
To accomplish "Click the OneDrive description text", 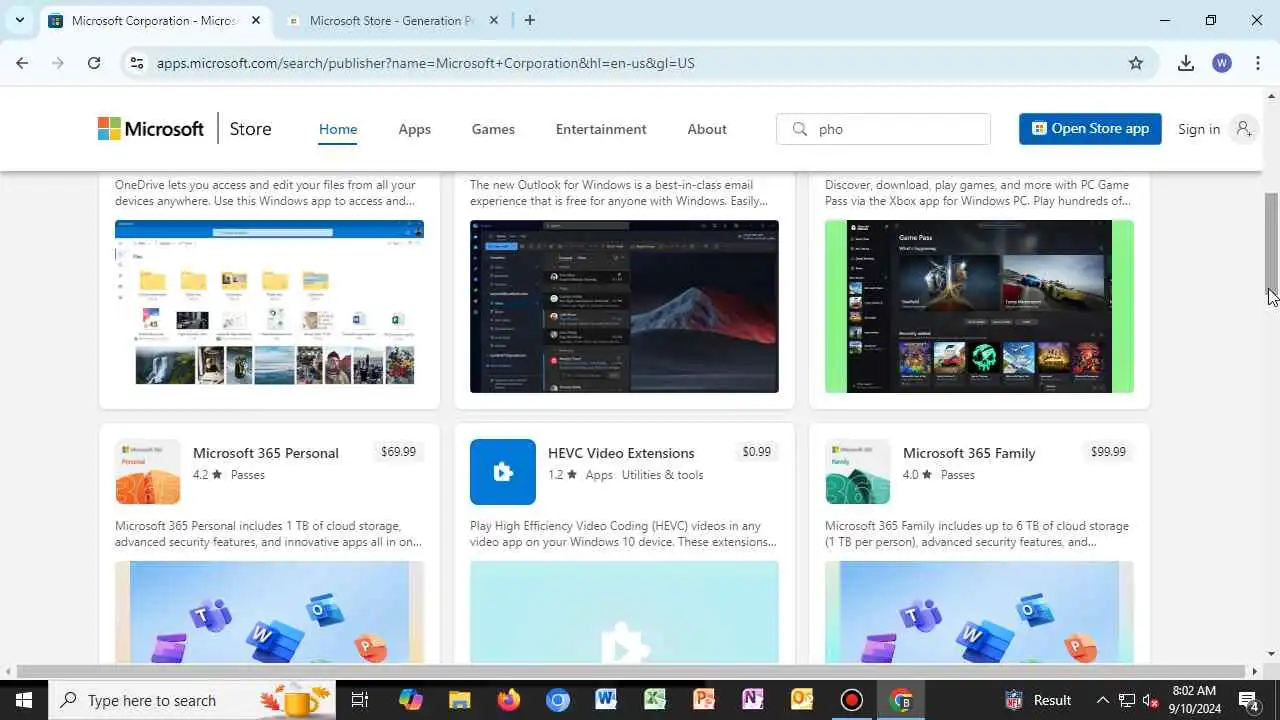I will (x=265, y=193).
